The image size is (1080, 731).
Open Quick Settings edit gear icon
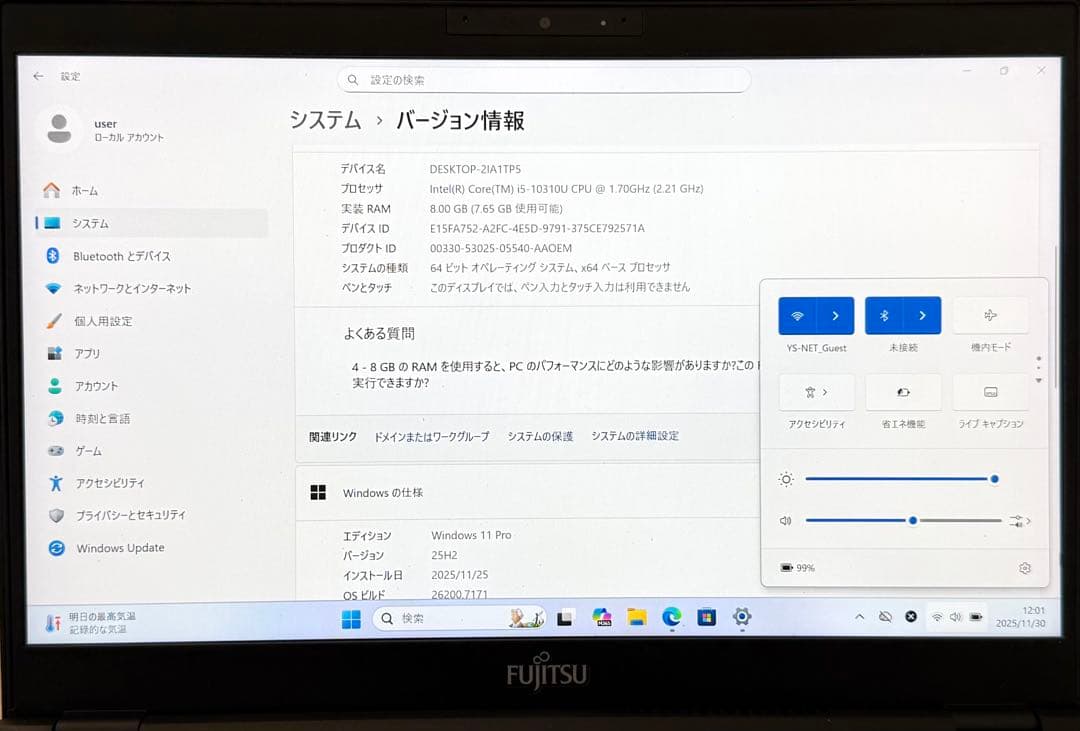point(1025,567)
